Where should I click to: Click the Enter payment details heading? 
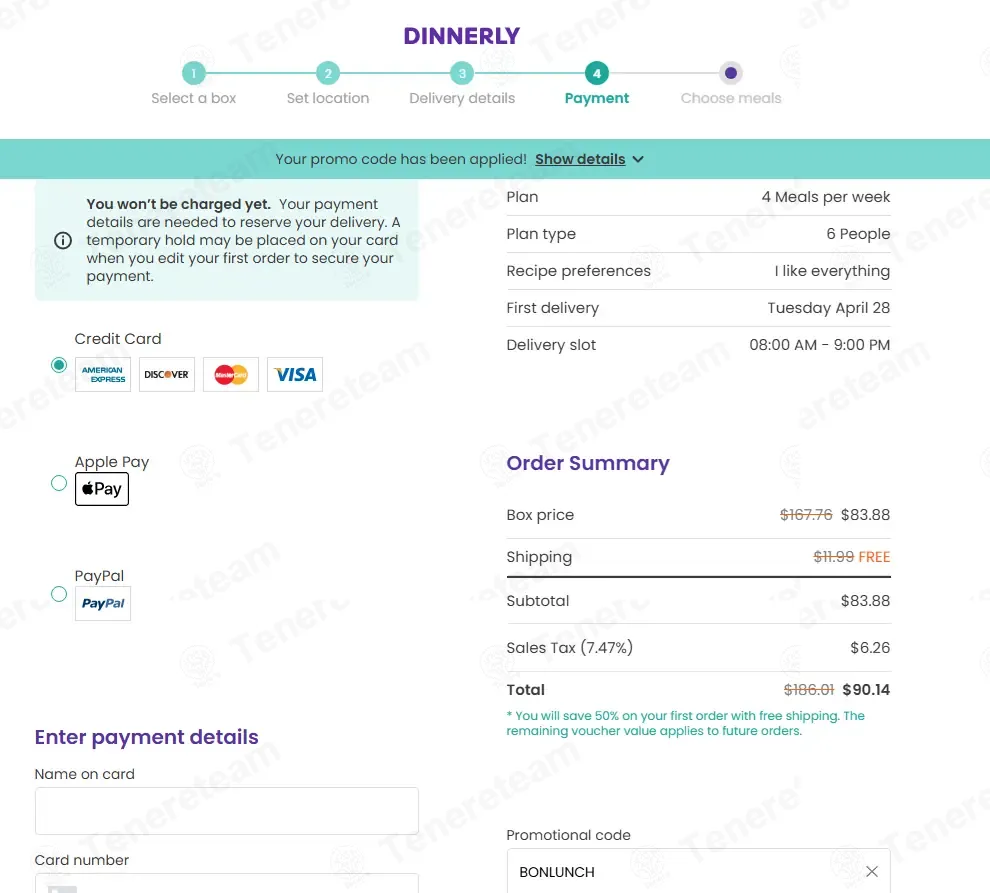[146, 738]
